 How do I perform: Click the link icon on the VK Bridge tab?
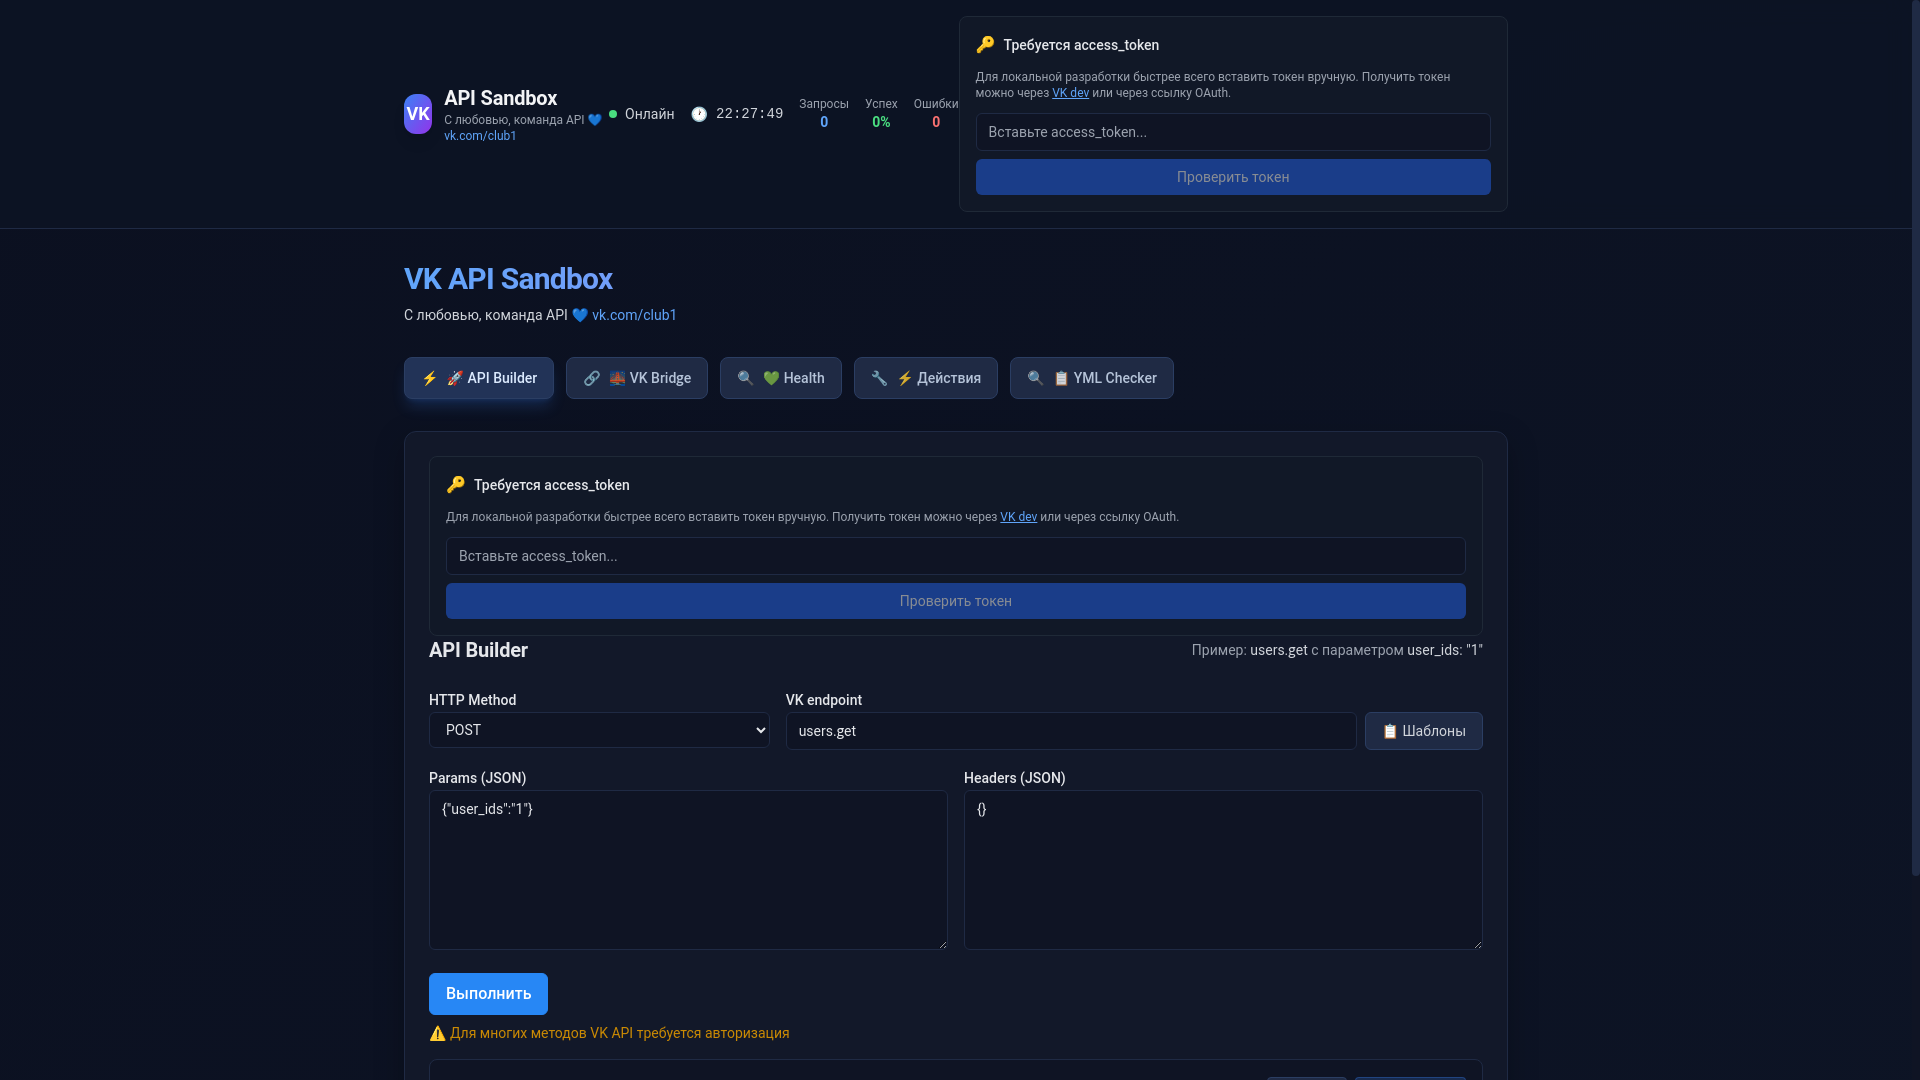591,378
